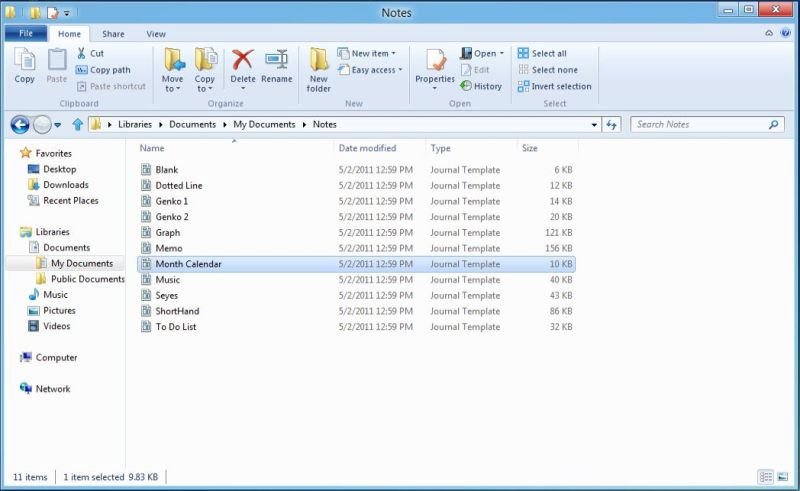Click the Up arrow navigation icon
Screen dimensions: 800x491
(77, 125)
